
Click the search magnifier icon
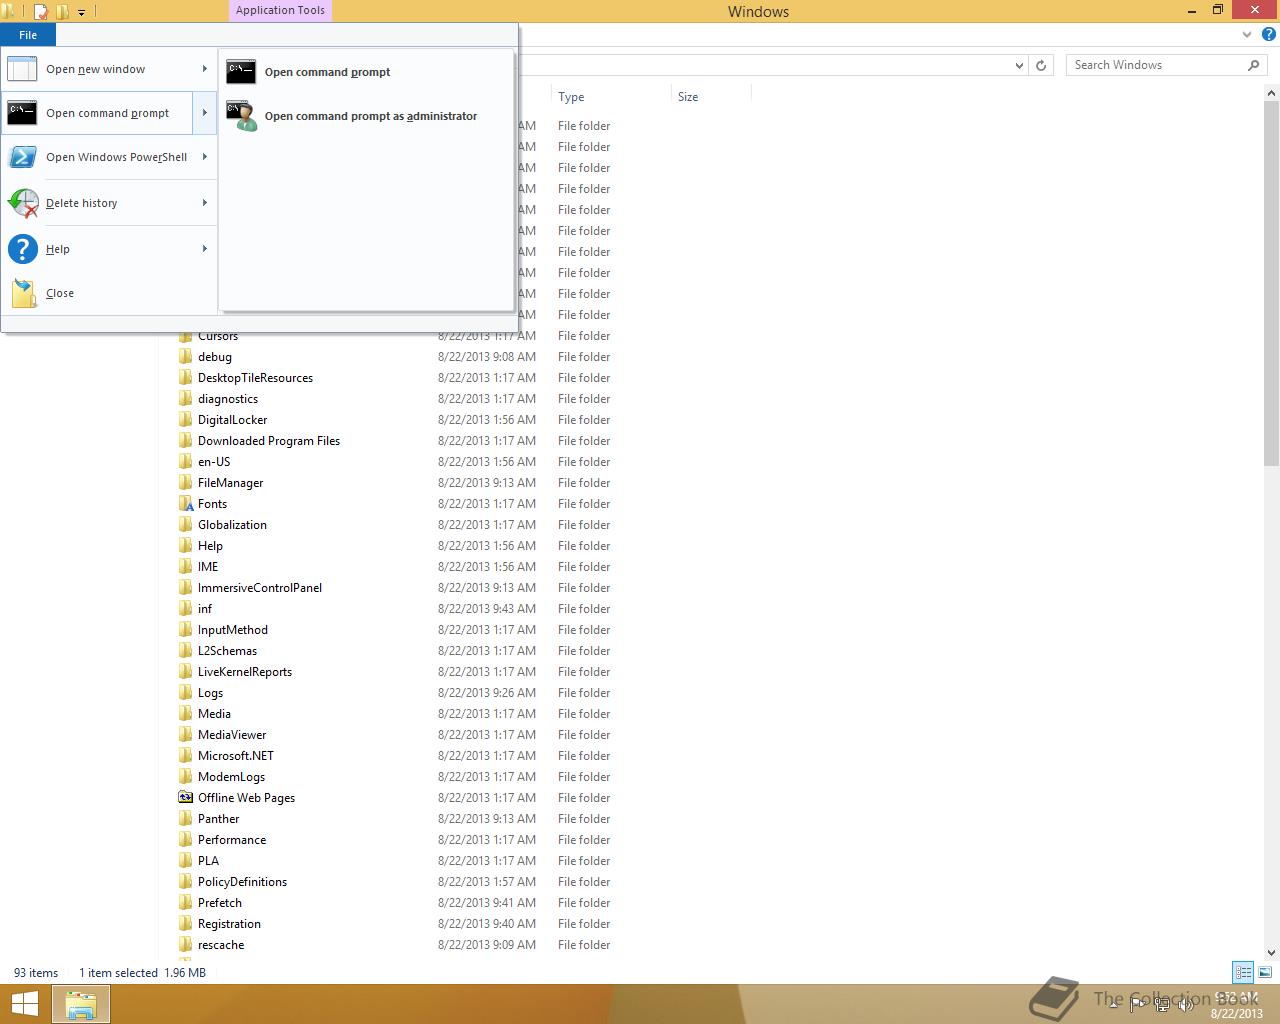[1253, 65]
